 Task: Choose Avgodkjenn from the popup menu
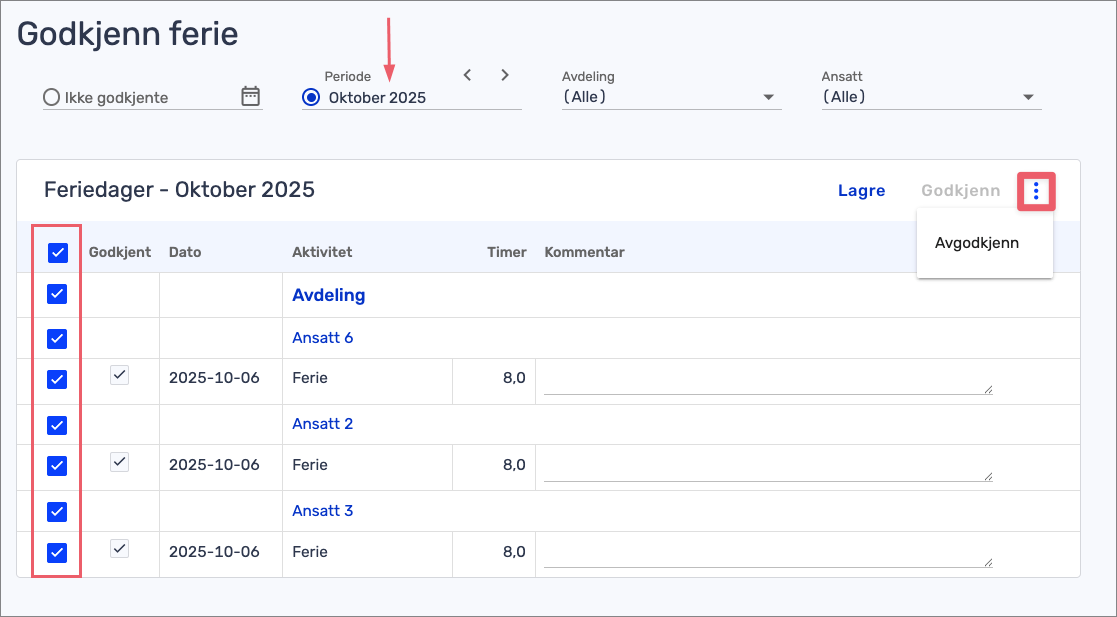point(976,243)
